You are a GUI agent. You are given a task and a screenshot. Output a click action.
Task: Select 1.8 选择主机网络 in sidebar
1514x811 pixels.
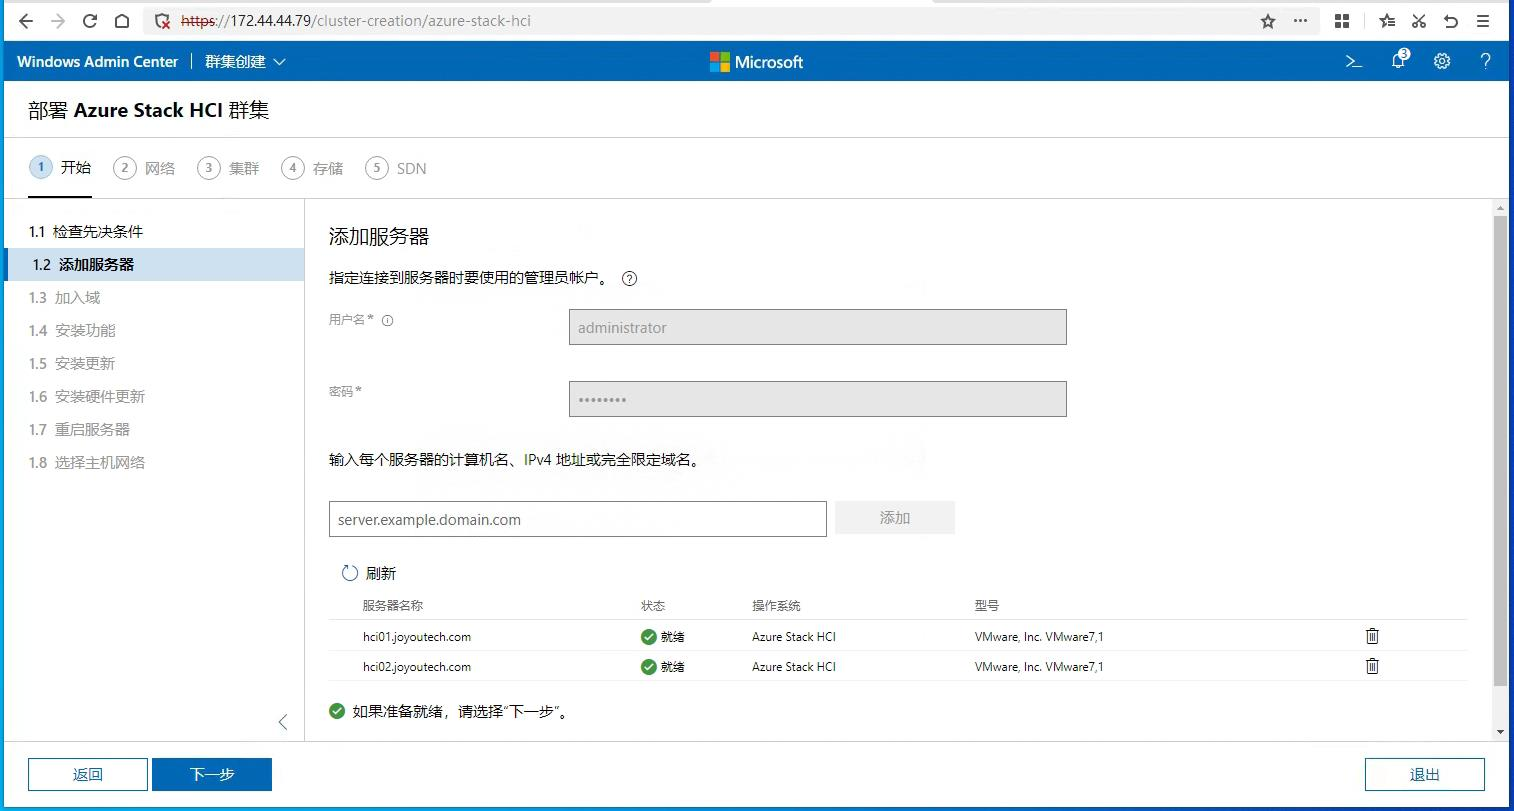pyautogui.click(x=154, y=463)
